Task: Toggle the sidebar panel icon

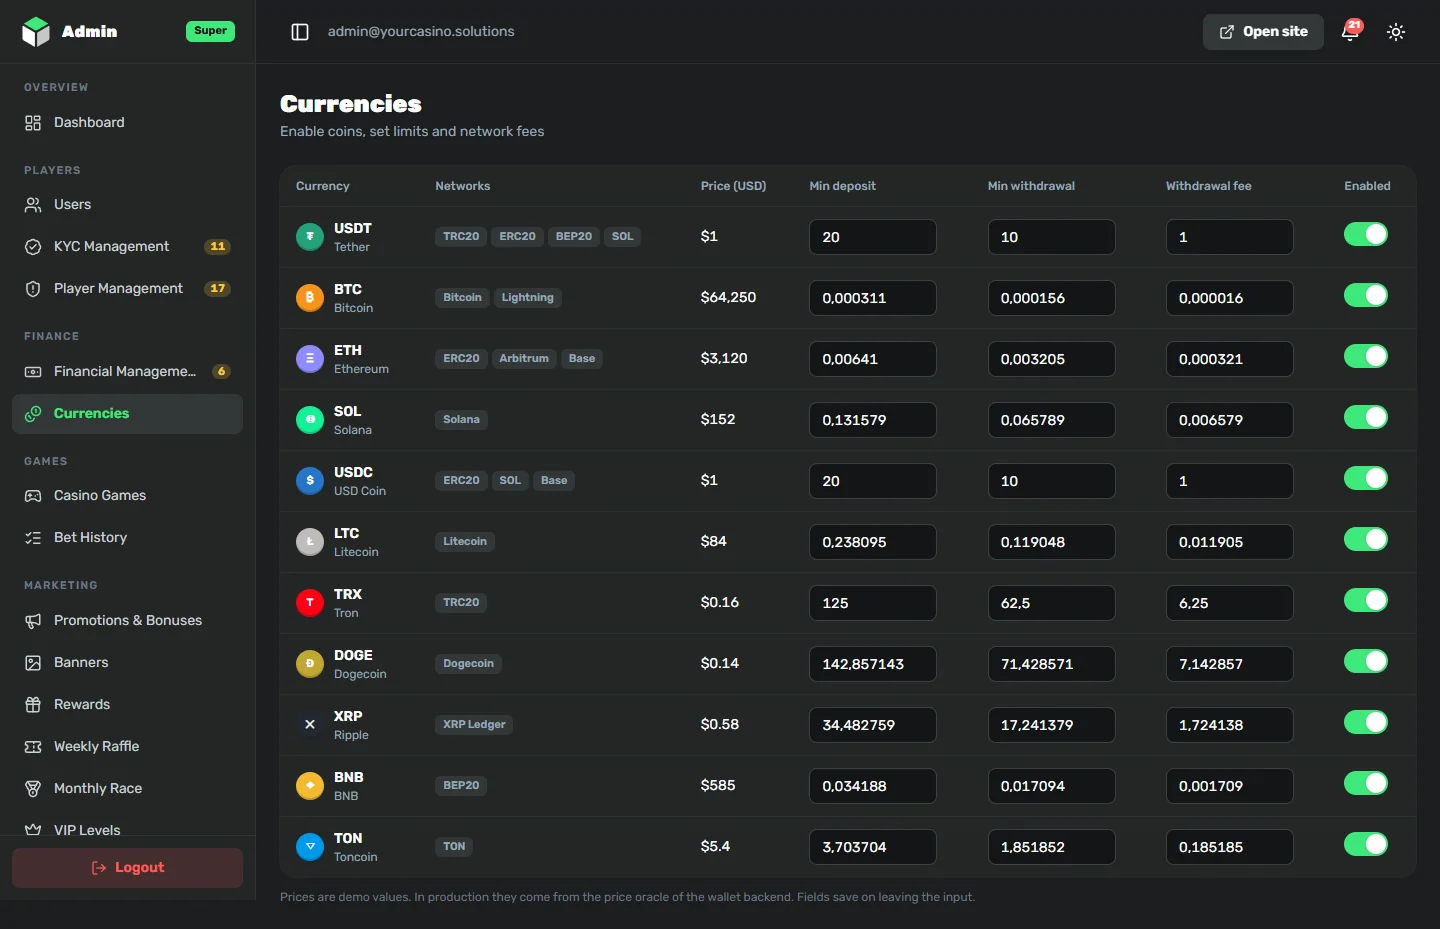Action: pyautogui.click(x=300, y=32)
